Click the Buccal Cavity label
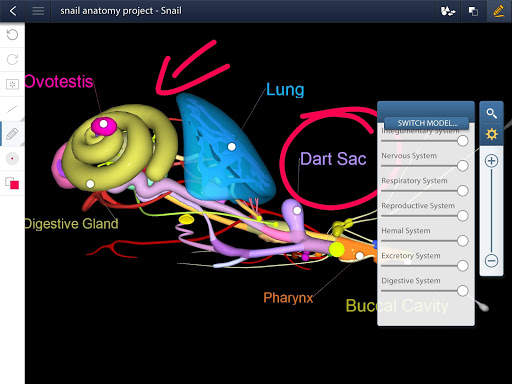The height and width of the screenshot is (384, 512). pos(397,306)
